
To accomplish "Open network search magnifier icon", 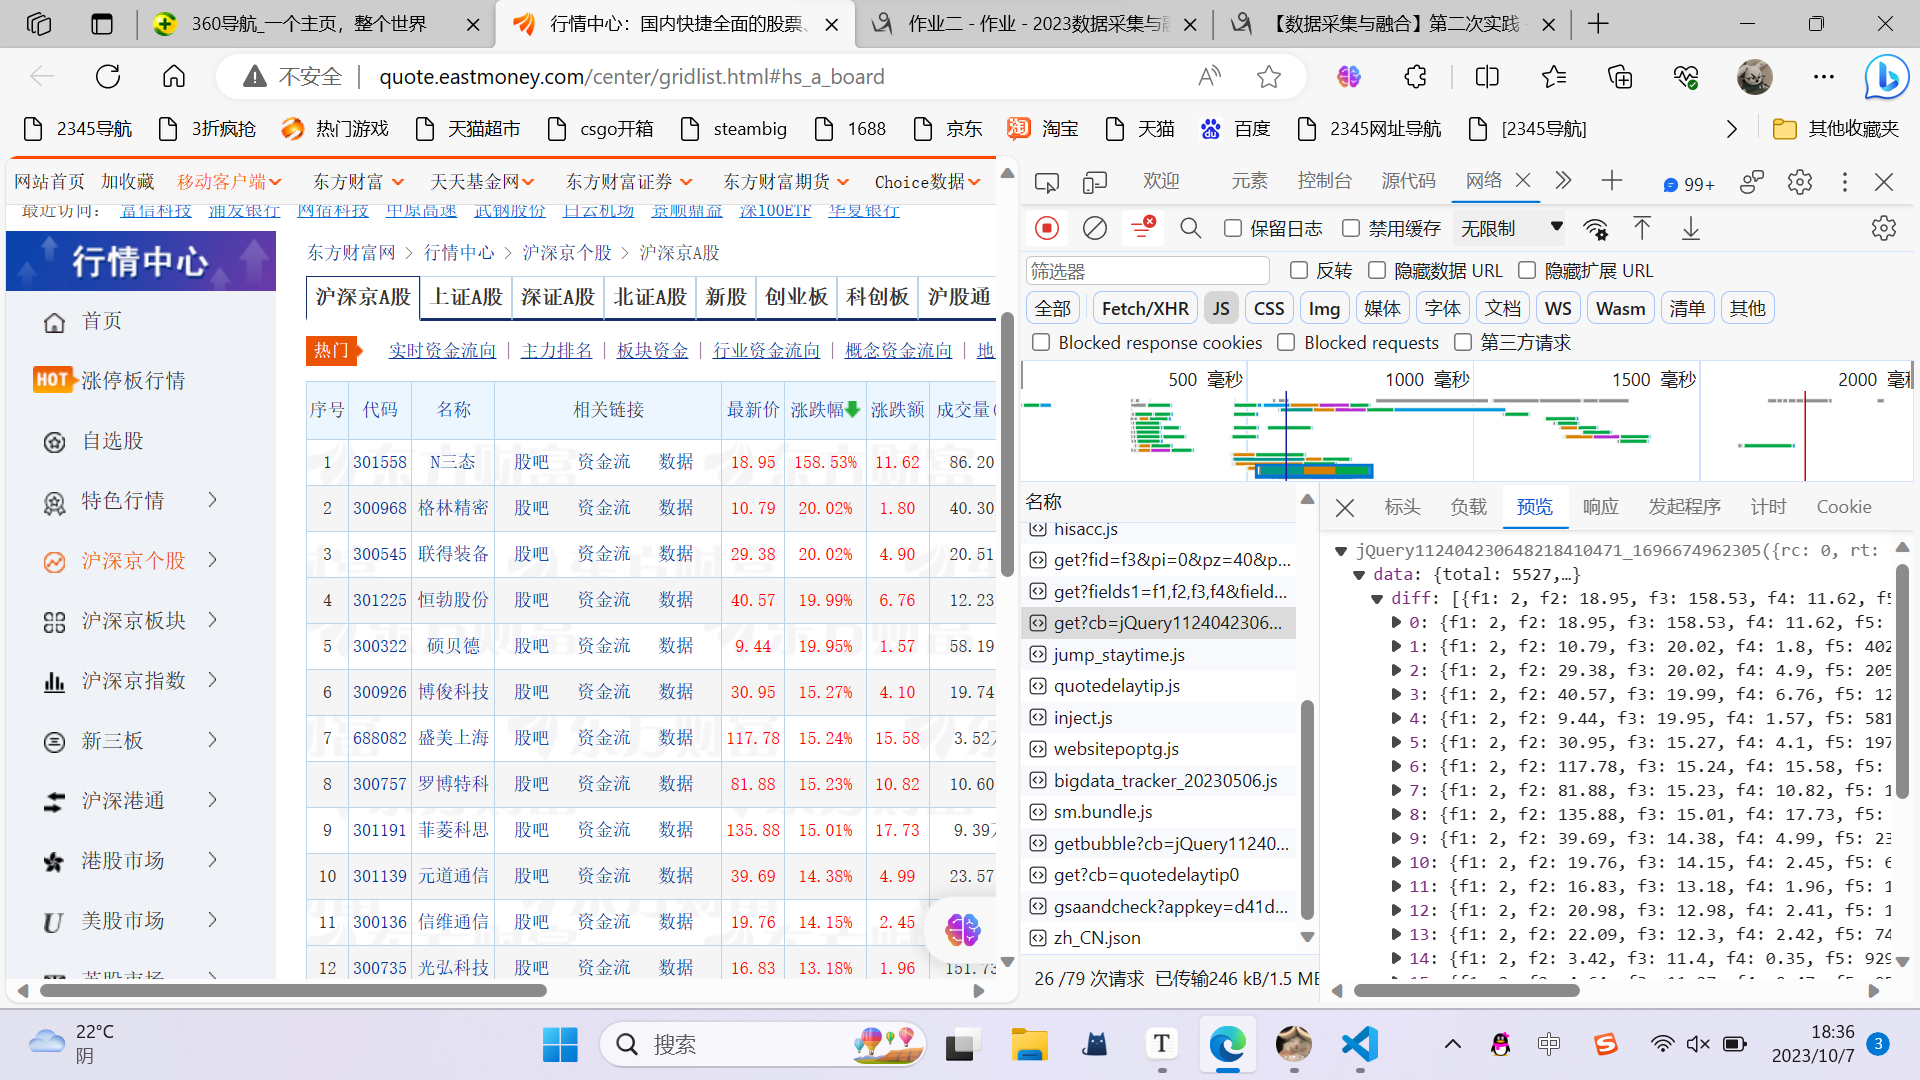I will pos(1190,228).
